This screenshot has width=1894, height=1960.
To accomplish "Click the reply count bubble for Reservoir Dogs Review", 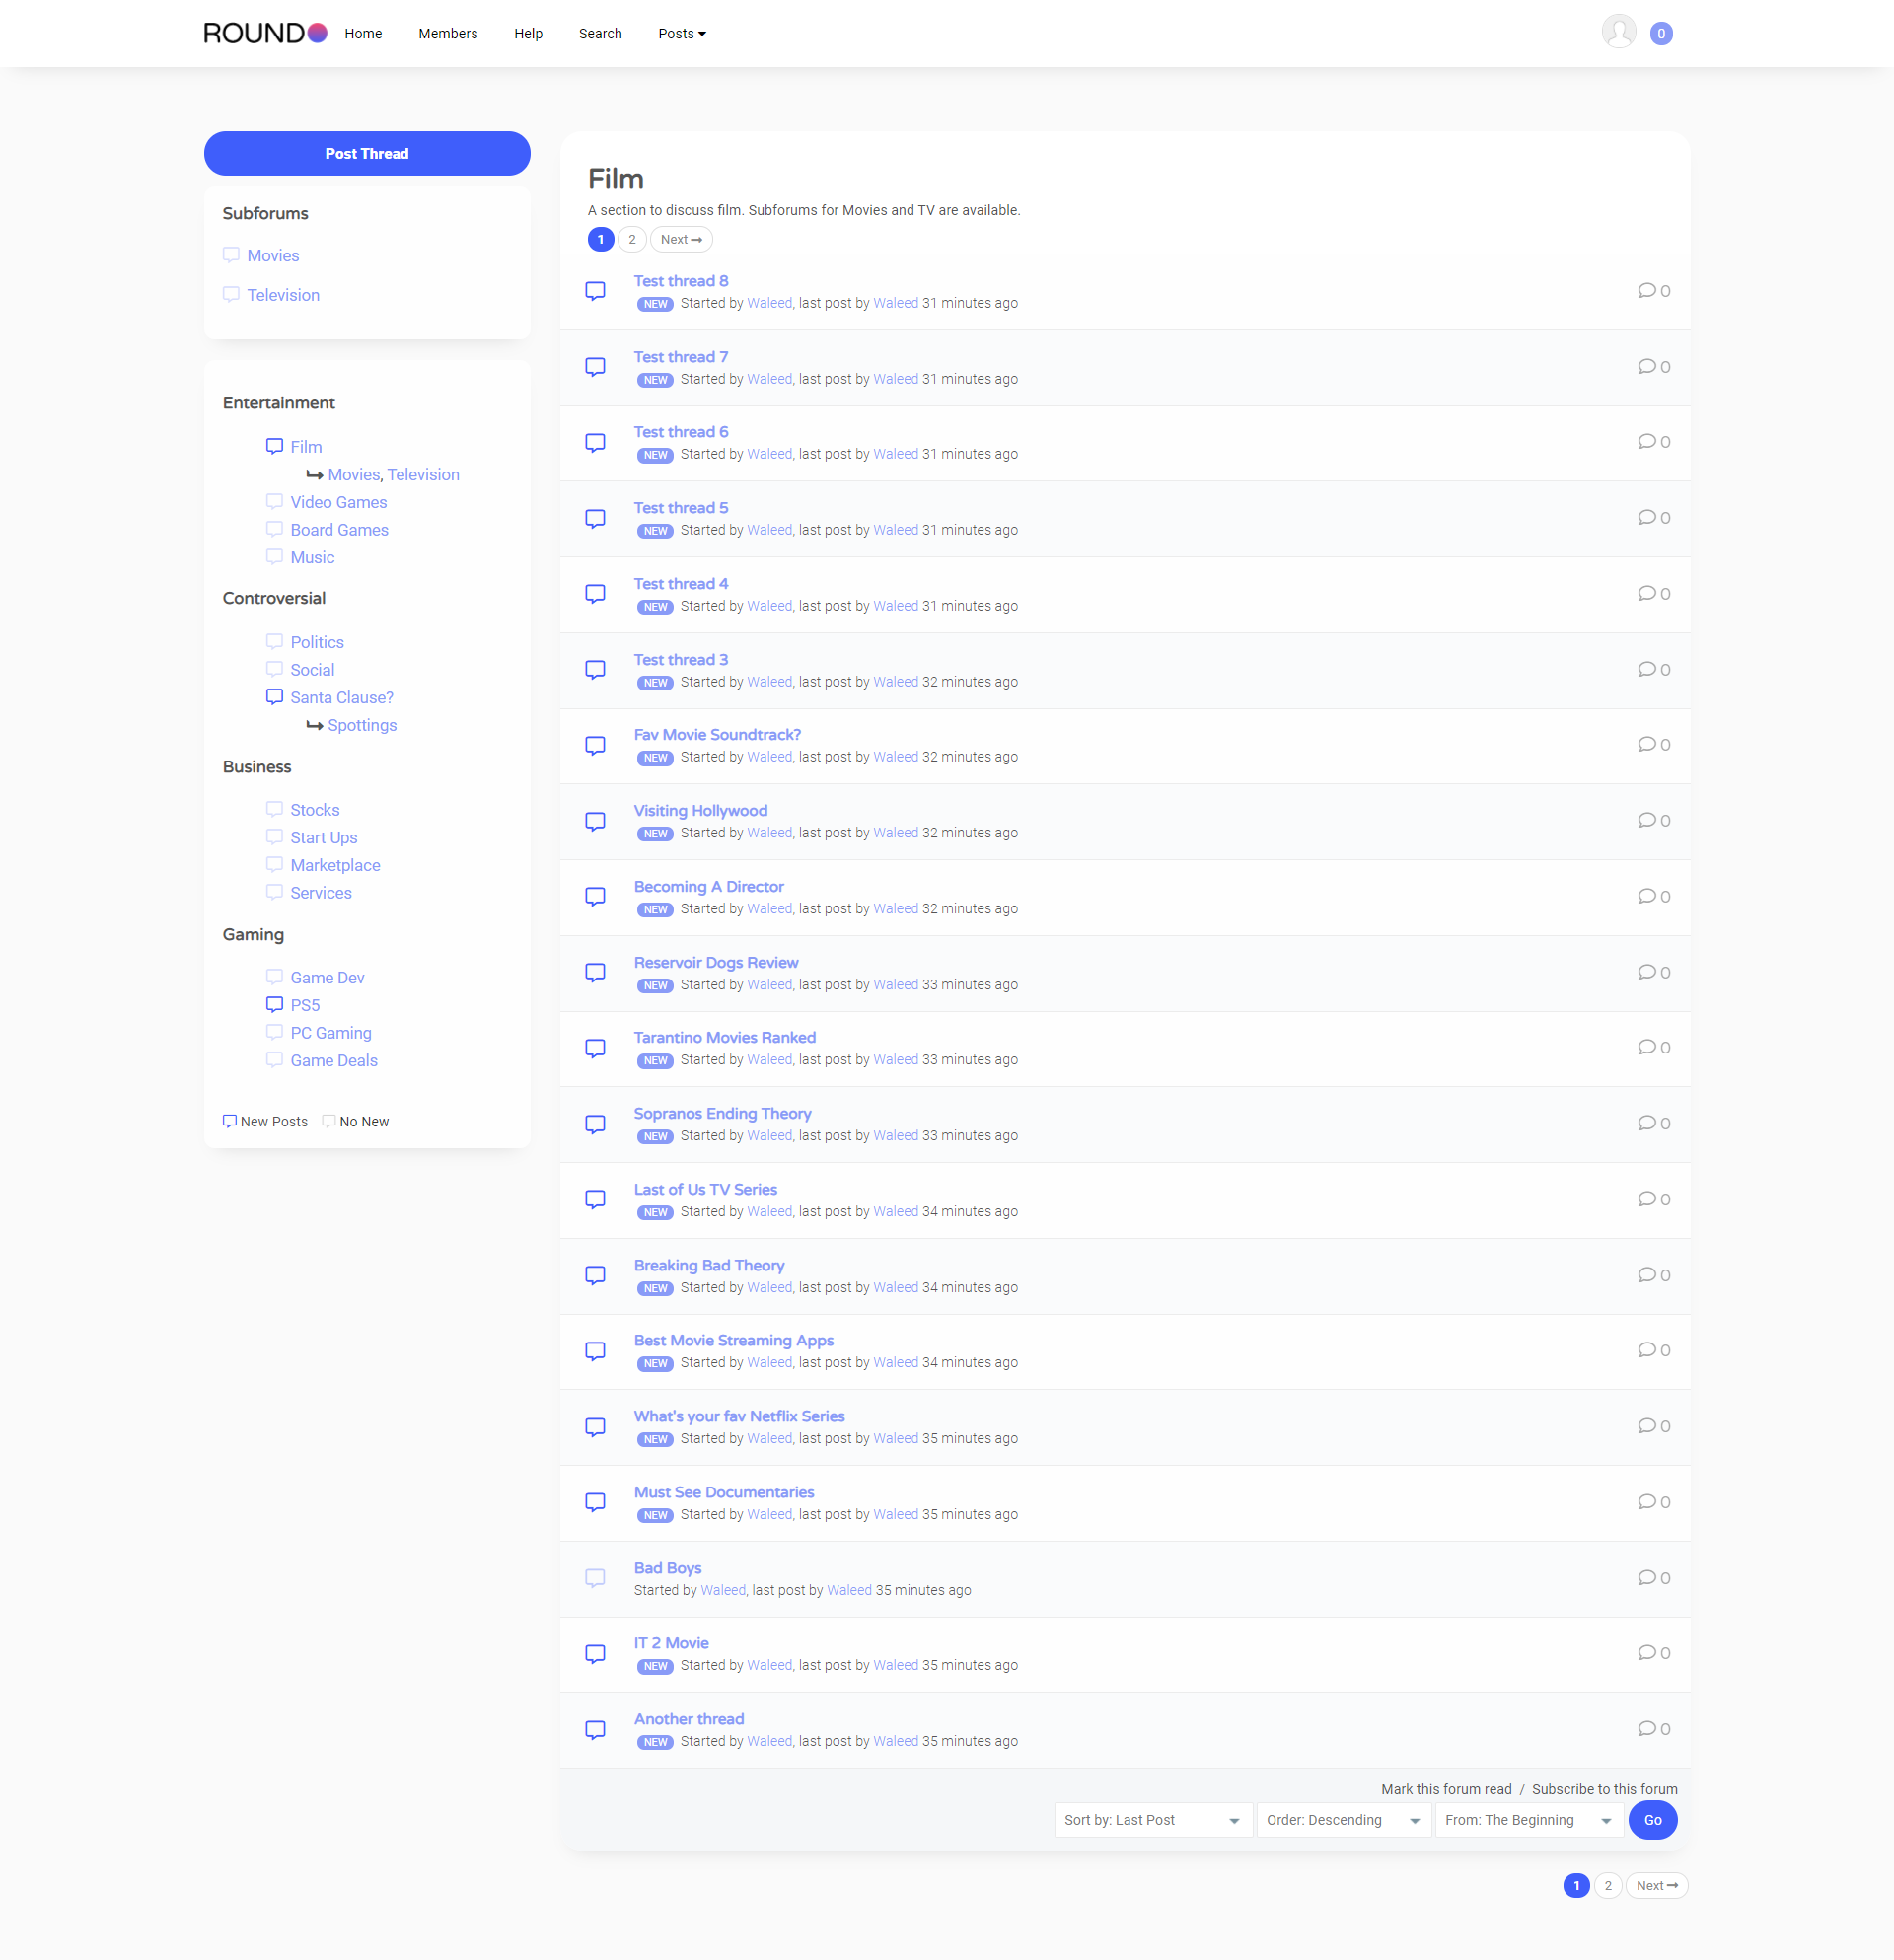I will (x=1654, y=972).
